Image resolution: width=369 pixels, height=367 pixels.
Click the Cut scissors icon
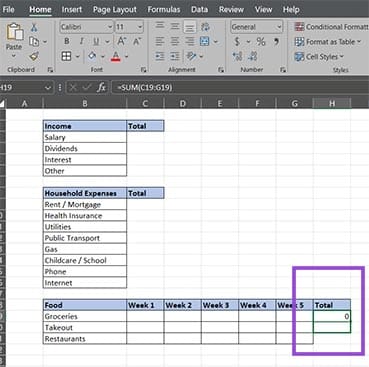coord(34,27)
